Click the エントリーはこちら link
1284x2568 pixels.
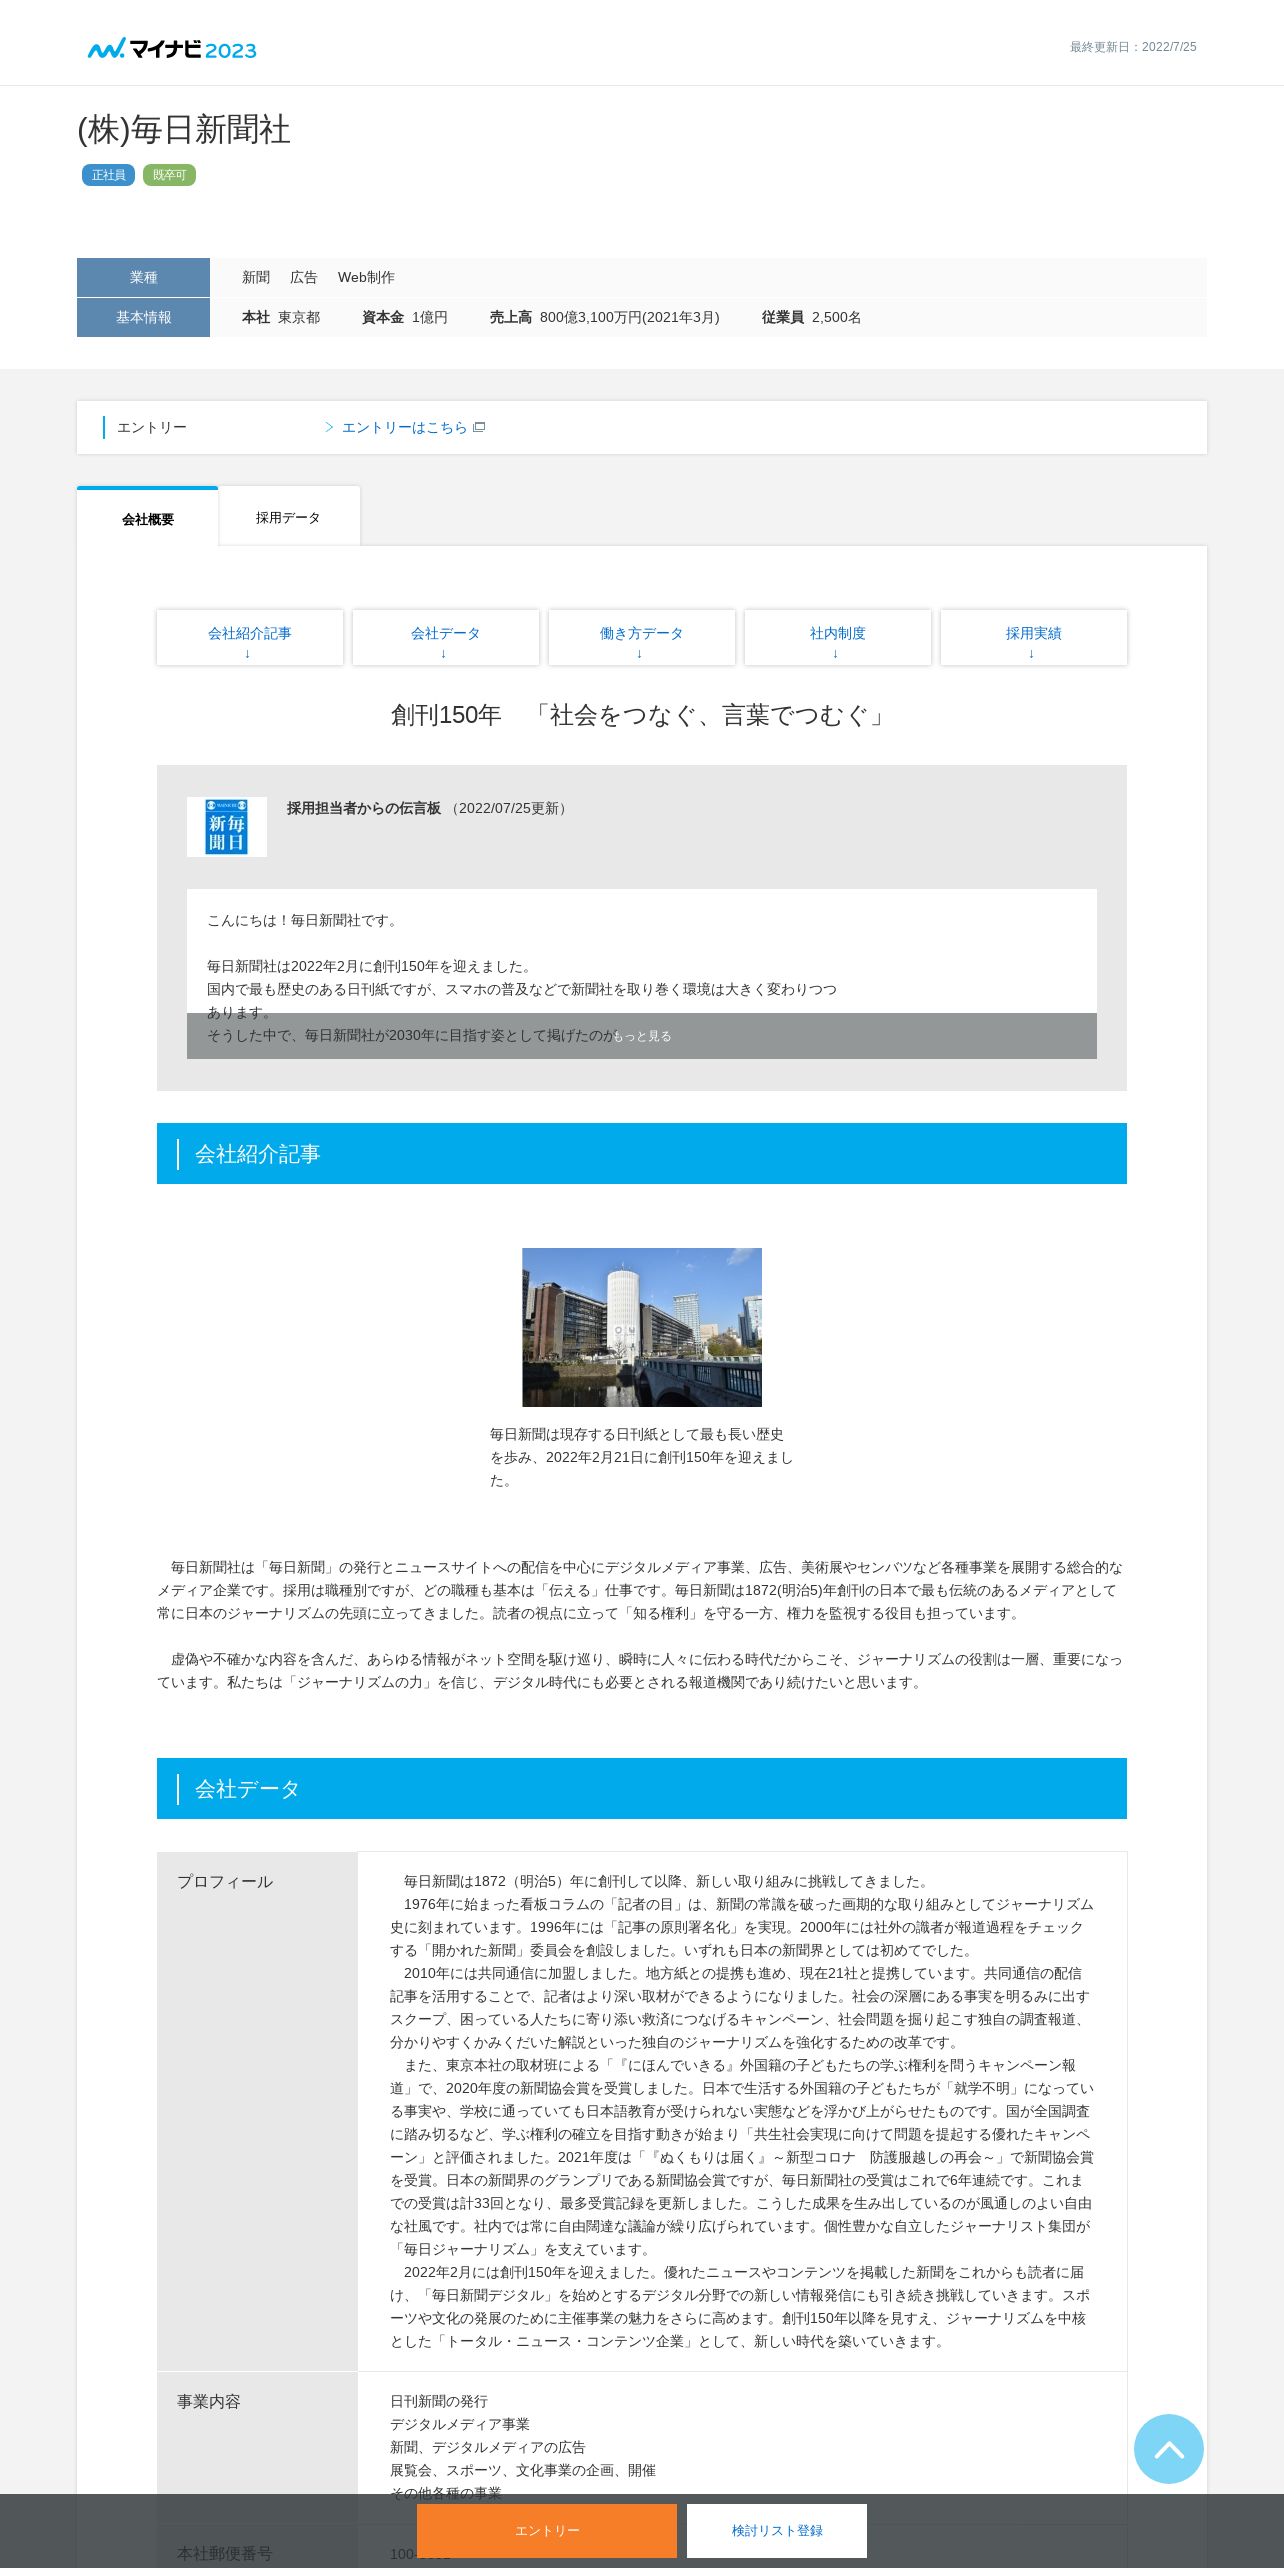click(404, 427)
